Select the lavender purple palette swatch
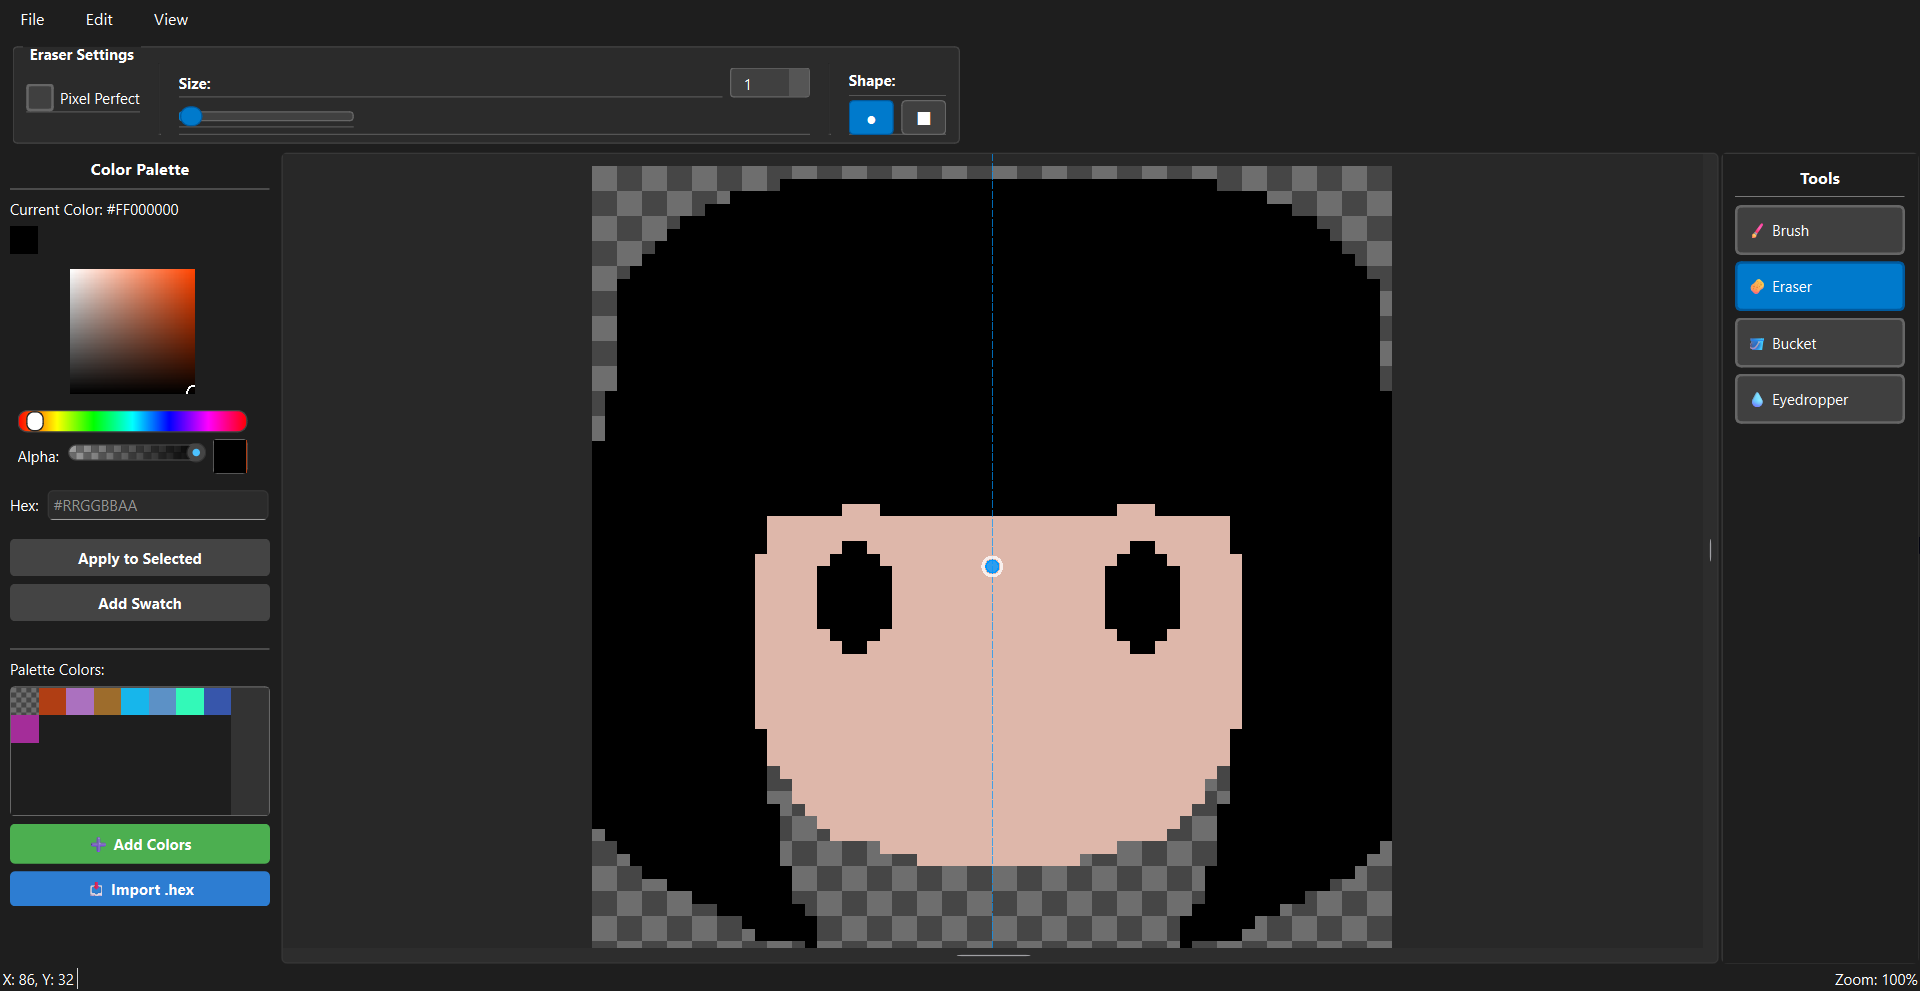 [80, 701]
